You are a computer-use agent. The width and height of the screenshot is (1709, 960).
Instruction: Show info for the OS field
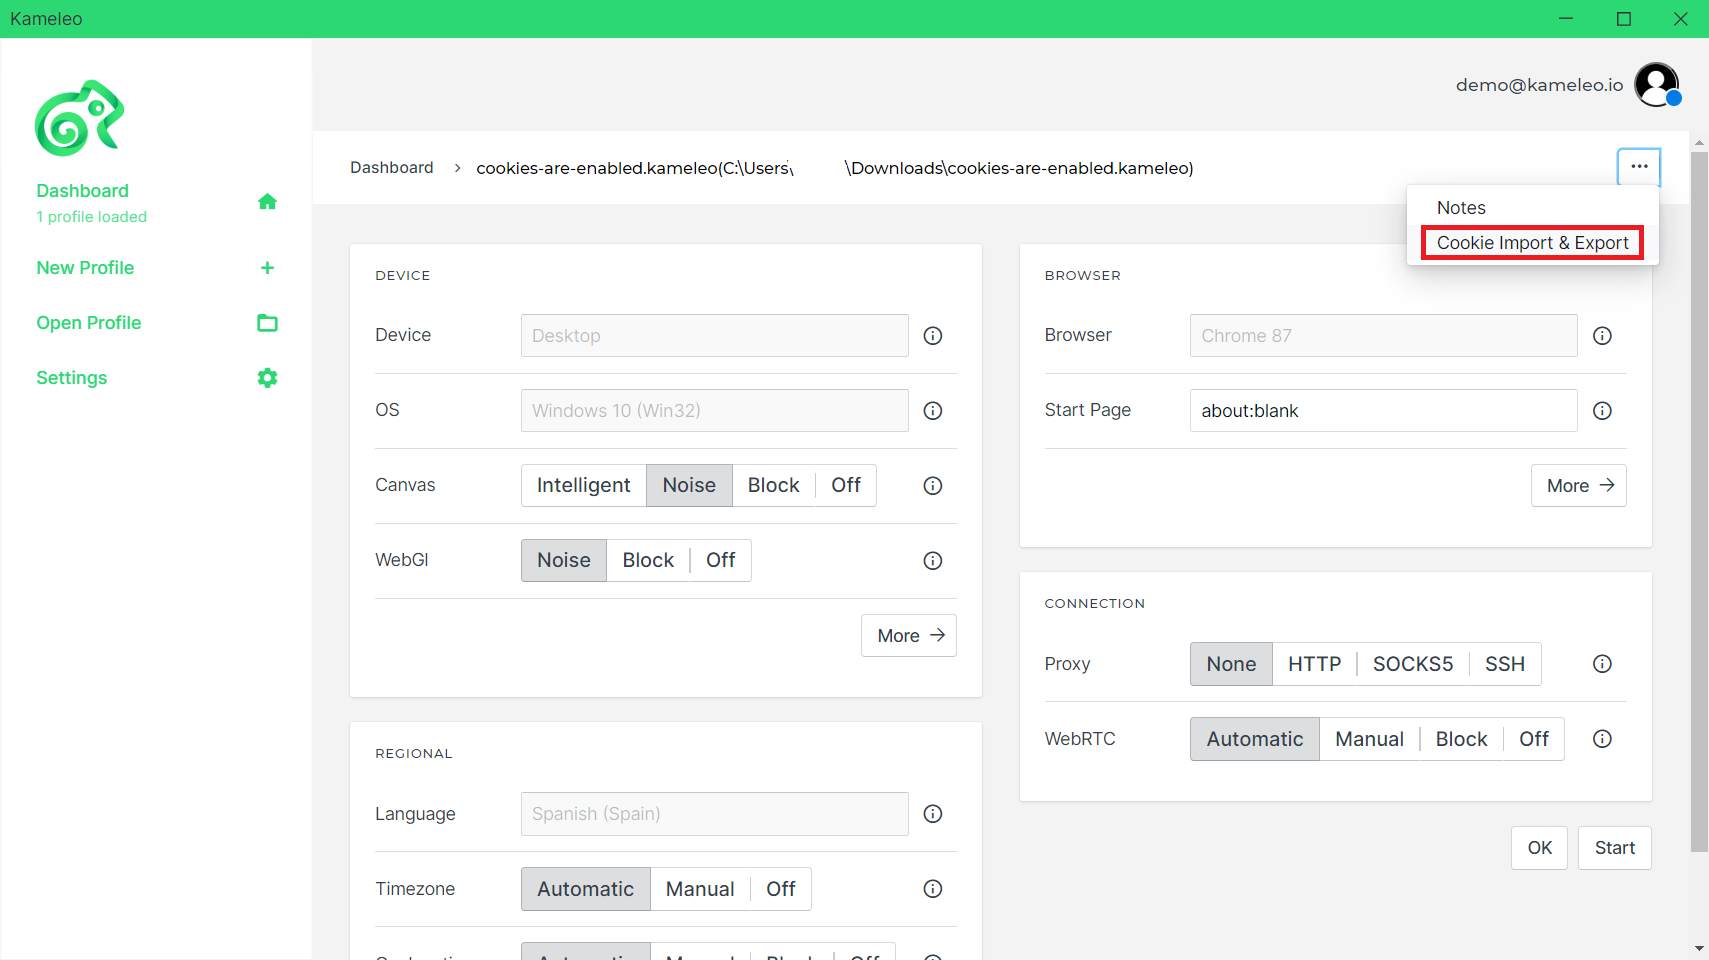933,411
